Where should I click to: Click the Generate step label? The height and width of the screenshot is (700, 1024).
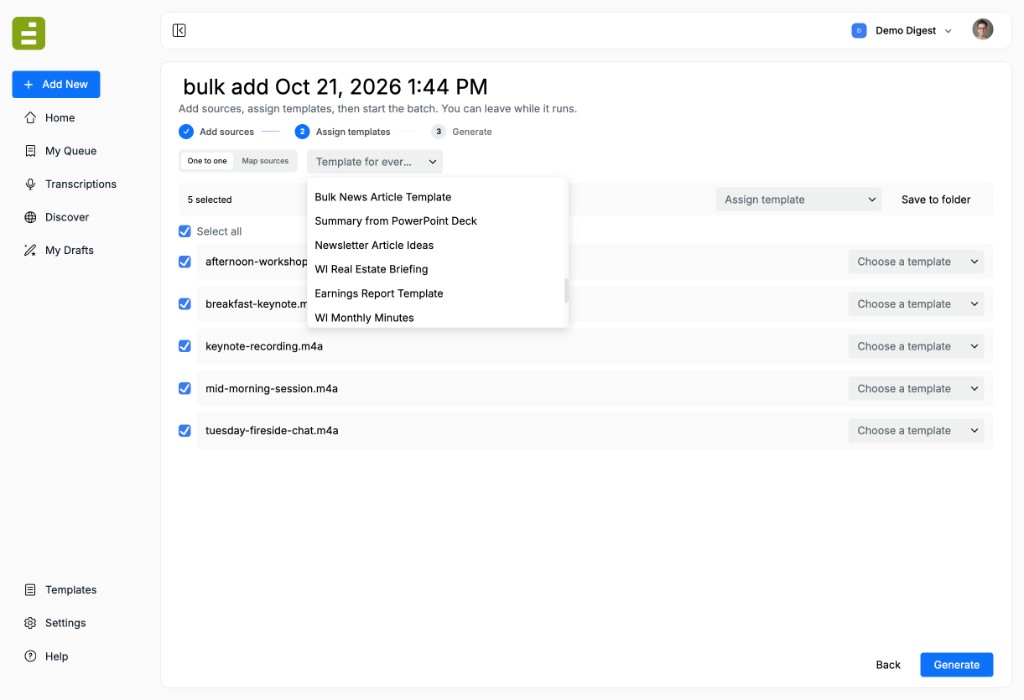472,132
